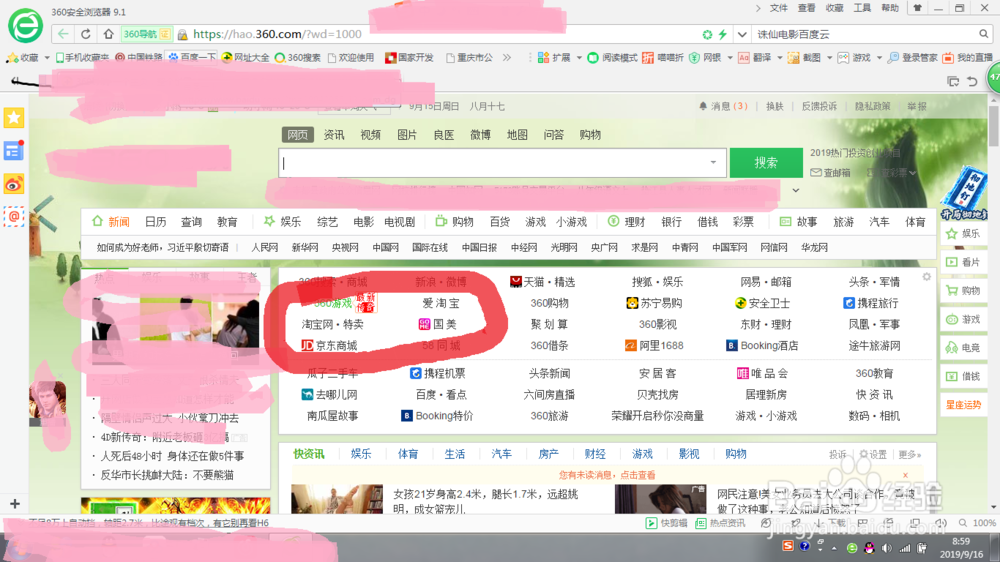1000x562 pixels.
Task: Open 我的直播 toolbar item
Action: point(968,57)
